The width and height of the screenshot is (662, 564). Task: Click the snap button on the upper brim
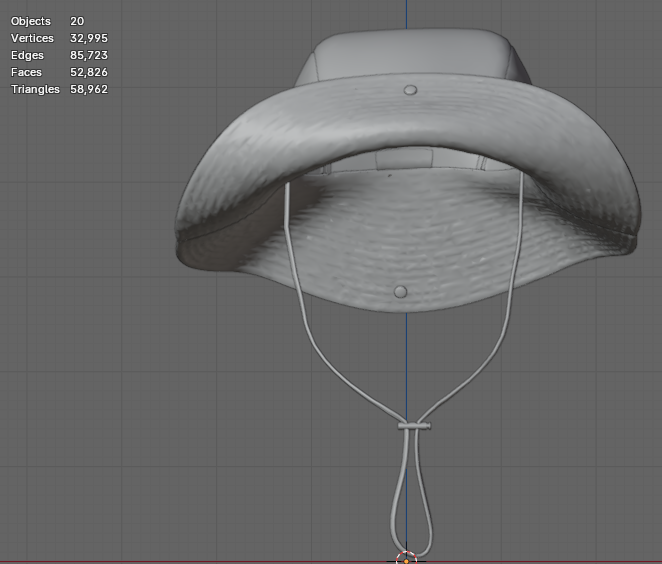point(410,91)
